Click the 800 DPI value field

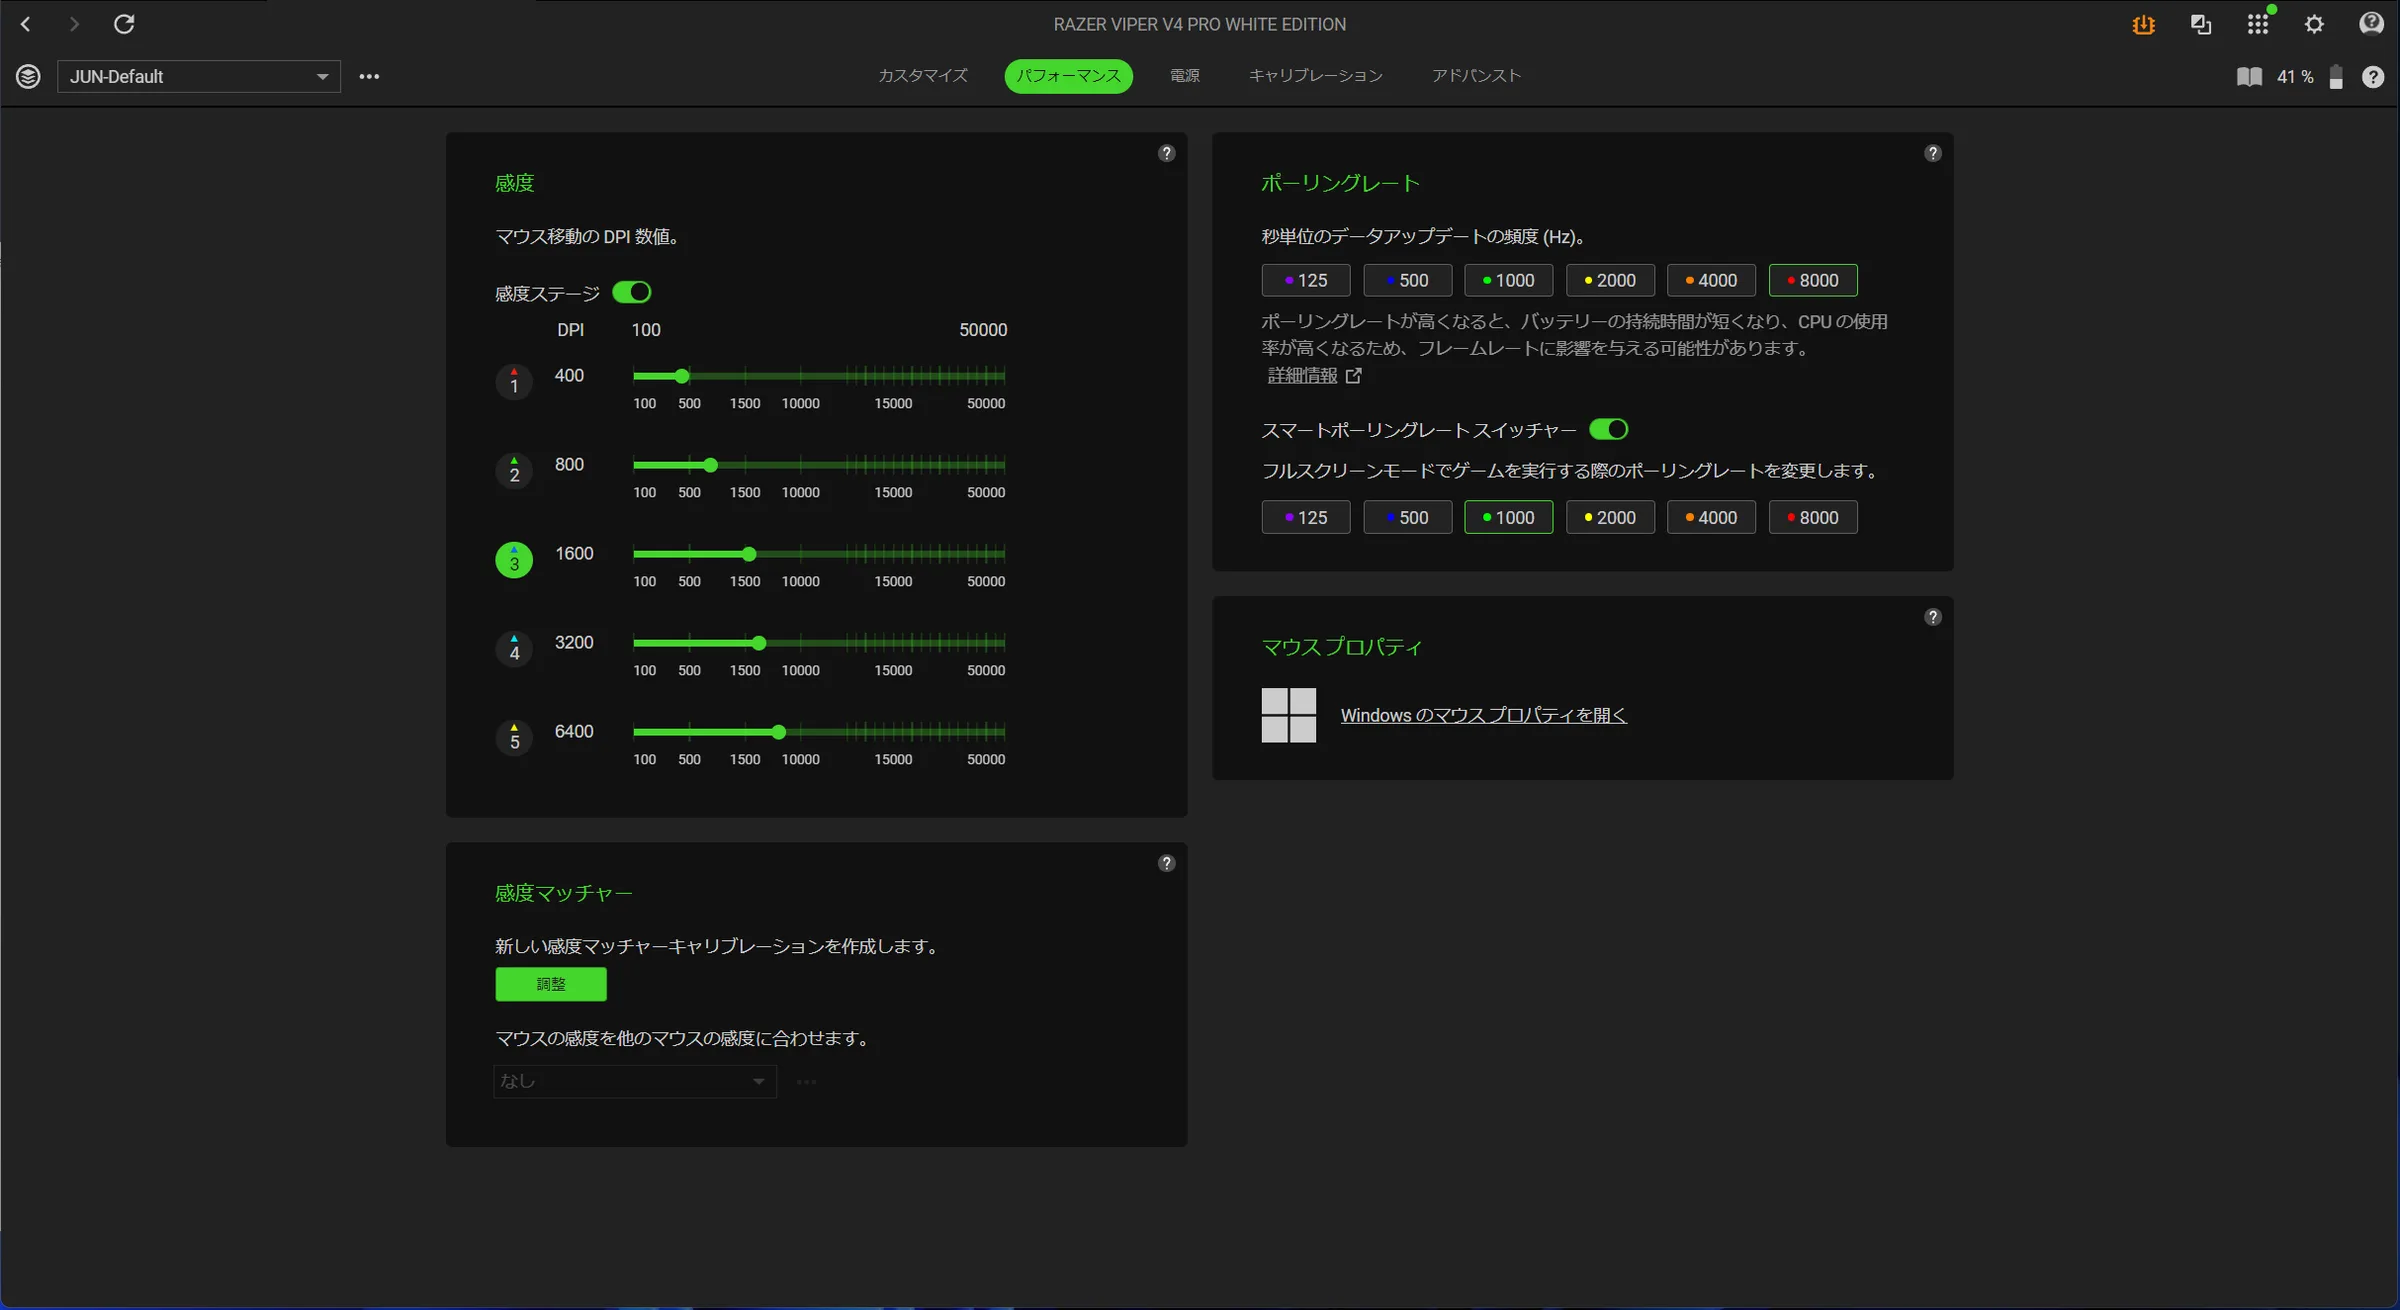pos(570,464)
